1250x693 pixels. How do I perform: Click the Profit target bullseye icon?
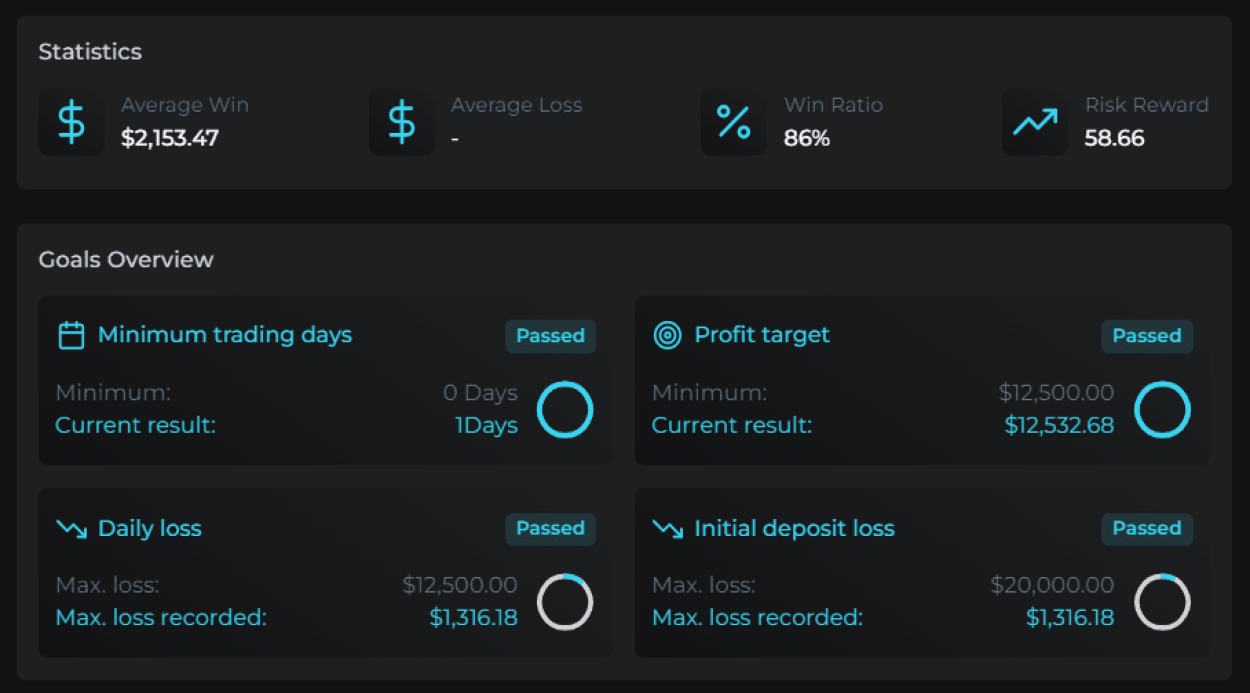tap(667, 335)
